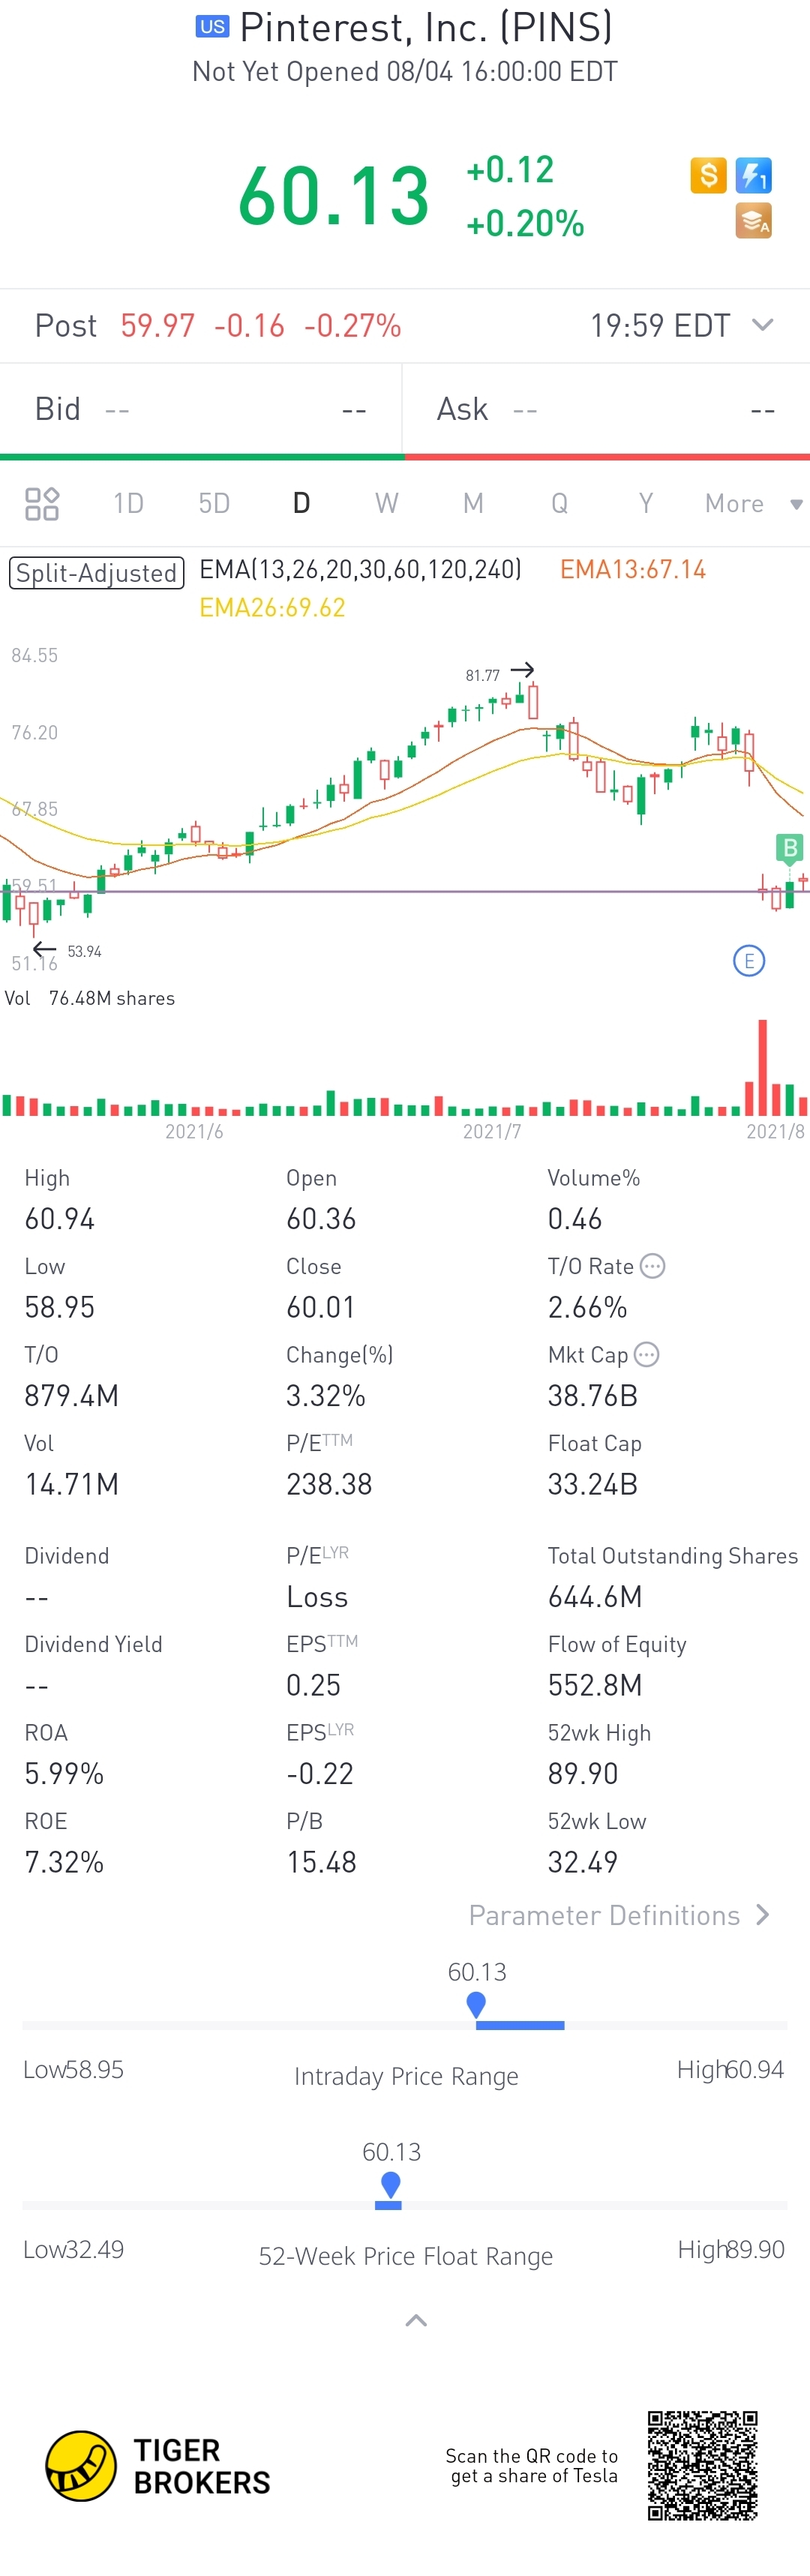Open the More timeframe dropdown
Image resolution: width=810 pixels, height=2576 pixels.
coord(754,503)
